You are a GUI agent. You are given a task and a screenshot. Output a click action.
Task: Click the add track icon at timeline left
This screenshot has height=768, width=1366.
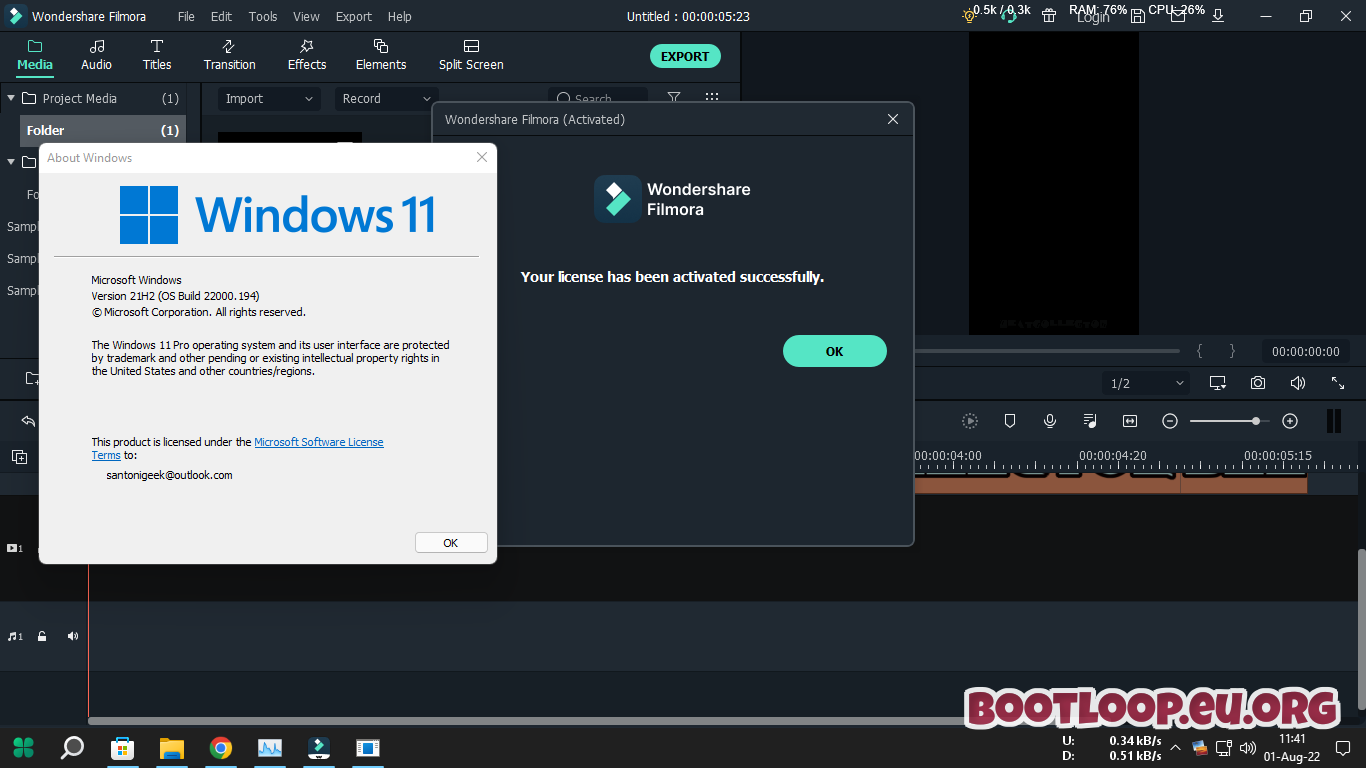tap(19, 457)
